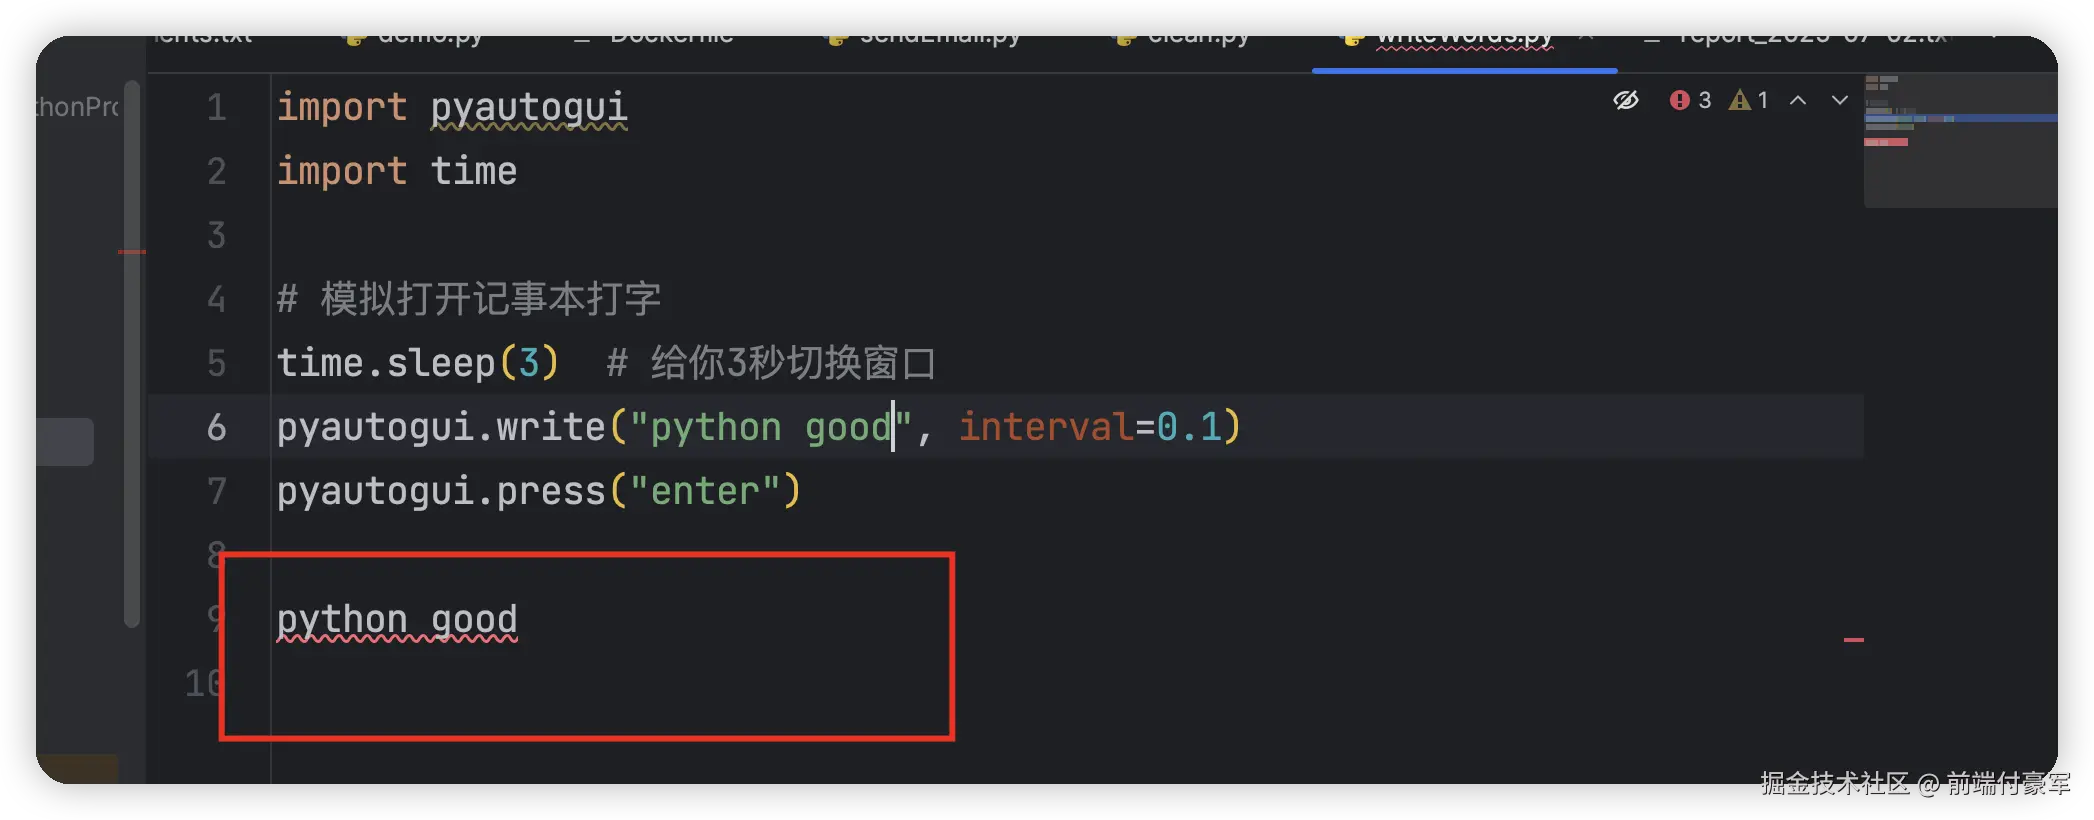Click the yellow warning triangle indicator
The width and height of the screenshot is (2094, 820).
pyautogui.click(x=1749, y=100)
